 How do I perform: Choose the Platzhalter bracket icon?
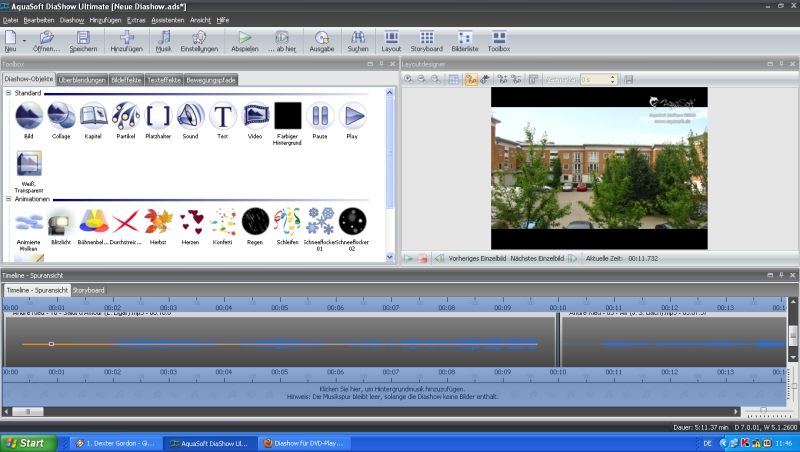158,115
